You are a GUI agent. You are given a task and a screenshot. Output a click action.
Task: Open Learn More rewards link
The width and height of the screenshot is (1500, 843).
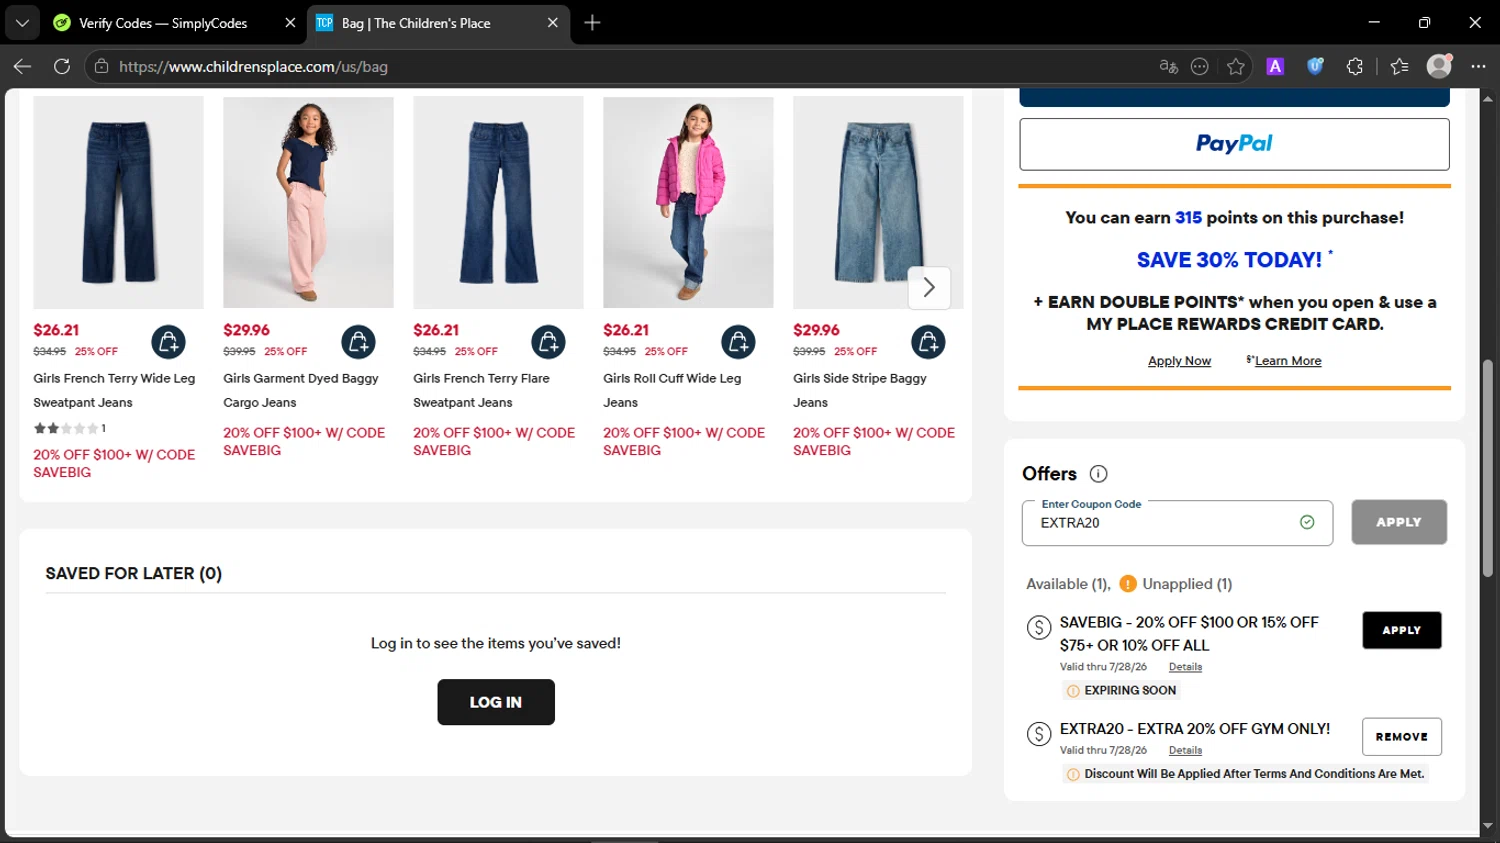click(1287, 361)
